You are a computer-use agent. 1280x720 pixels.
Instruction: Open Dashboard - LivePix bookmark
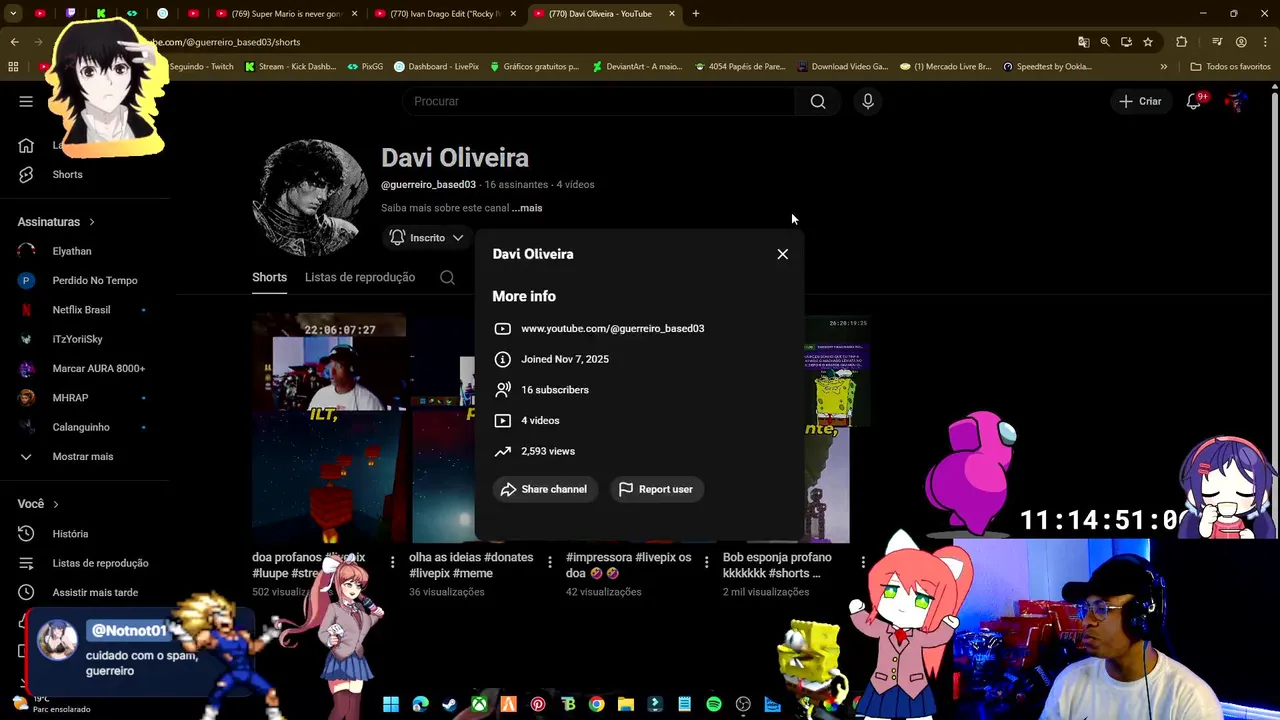pos(436,67)
